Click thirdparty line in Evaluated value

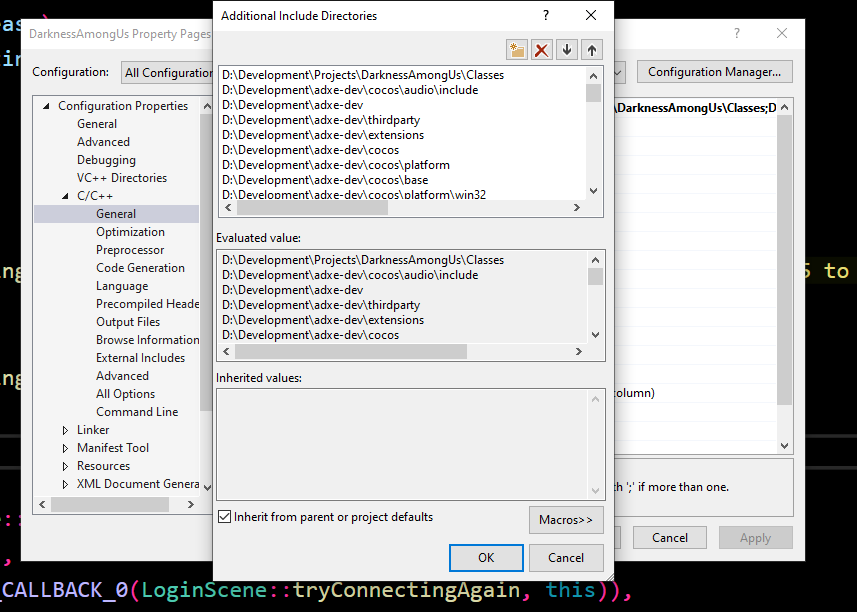click(x=321, y=305)
